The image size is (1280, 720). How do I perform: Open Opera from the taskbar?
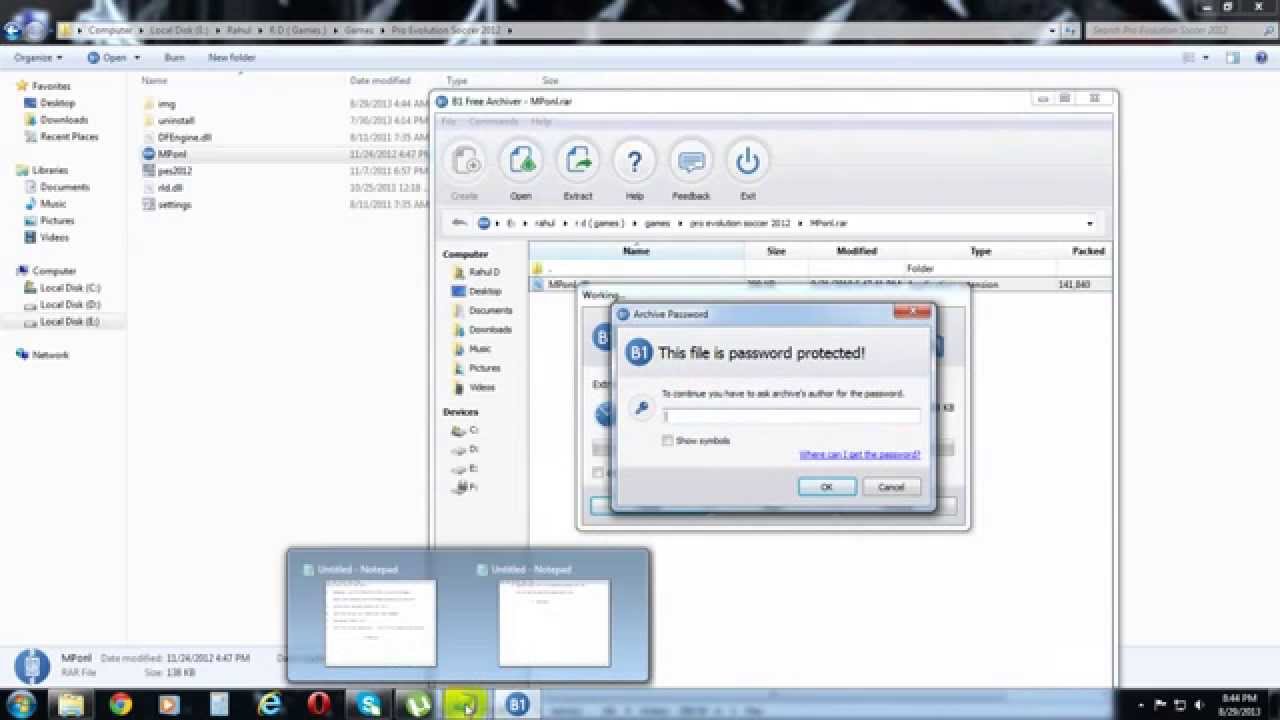pos(319,704)
